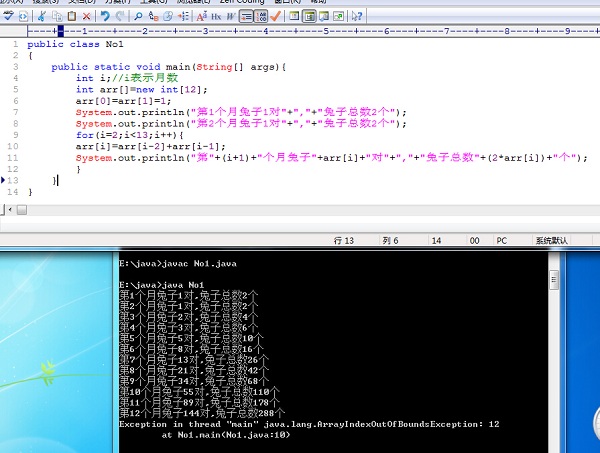600x453 pixels.
Task: Open the font settings icon
Action: (202, 16)
